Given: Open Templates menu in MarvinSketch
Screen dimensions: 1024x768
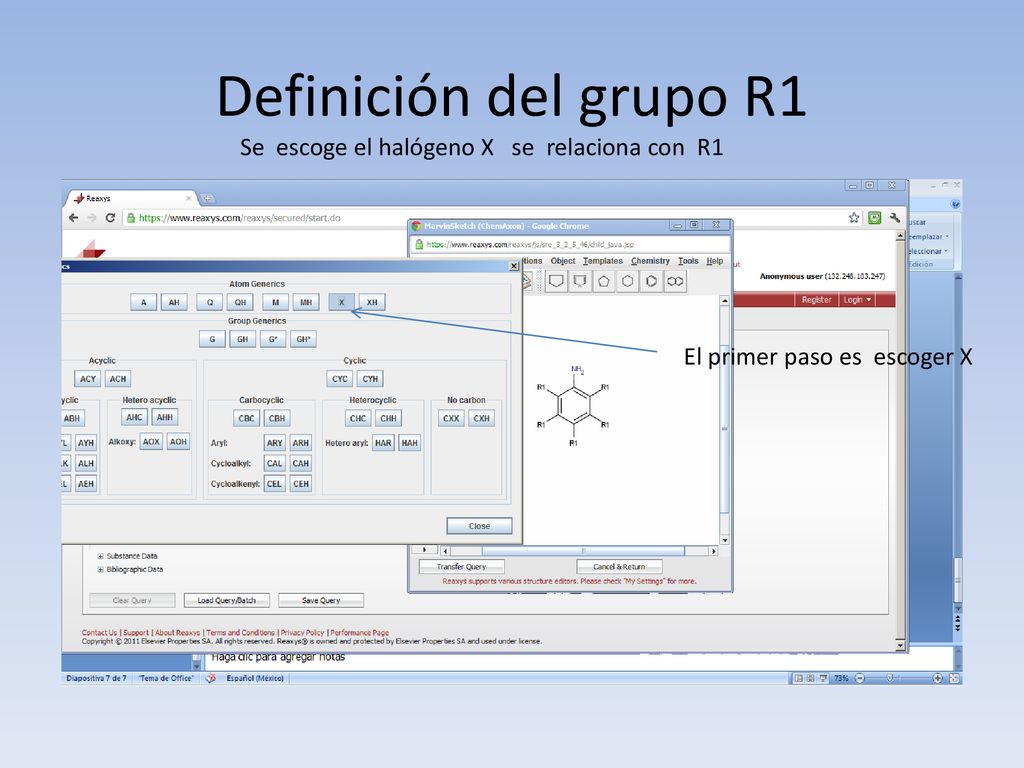Looking at the screenshot, I should point(603,261).
